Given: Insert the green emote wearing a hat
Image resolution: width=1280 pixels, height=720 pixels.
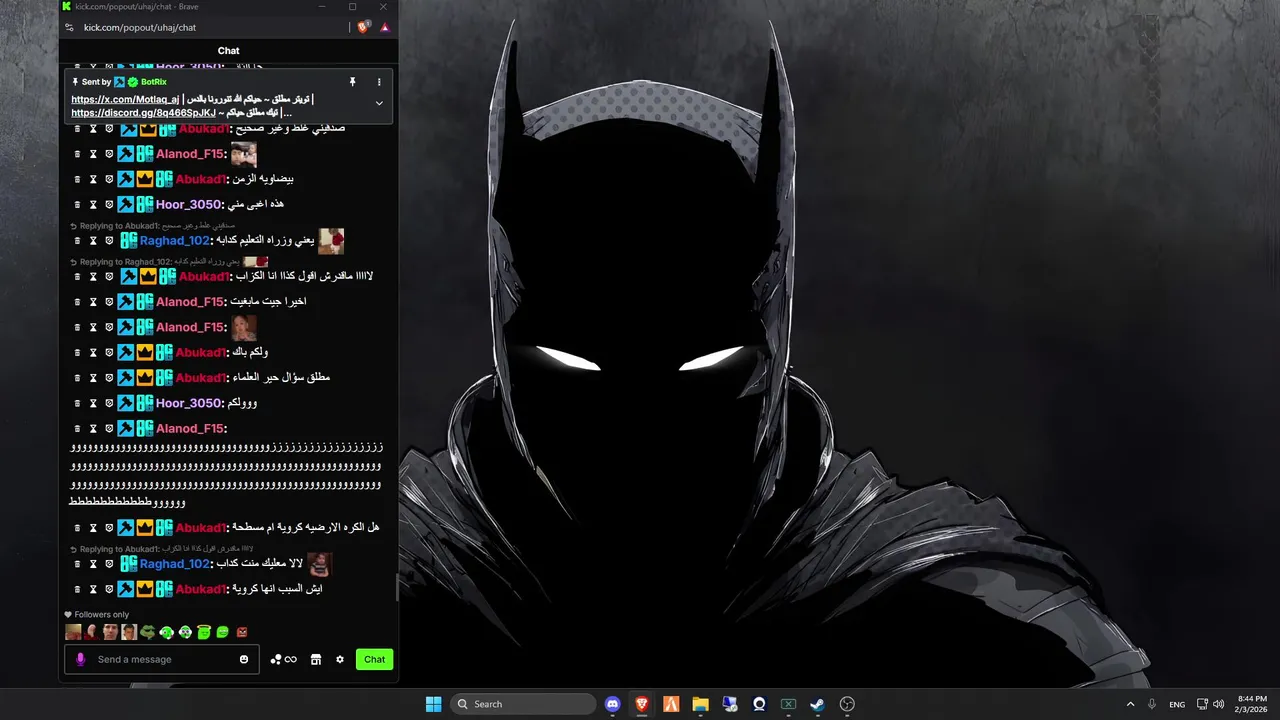Looking at the screenshot, I should click(x=204, y=632).
